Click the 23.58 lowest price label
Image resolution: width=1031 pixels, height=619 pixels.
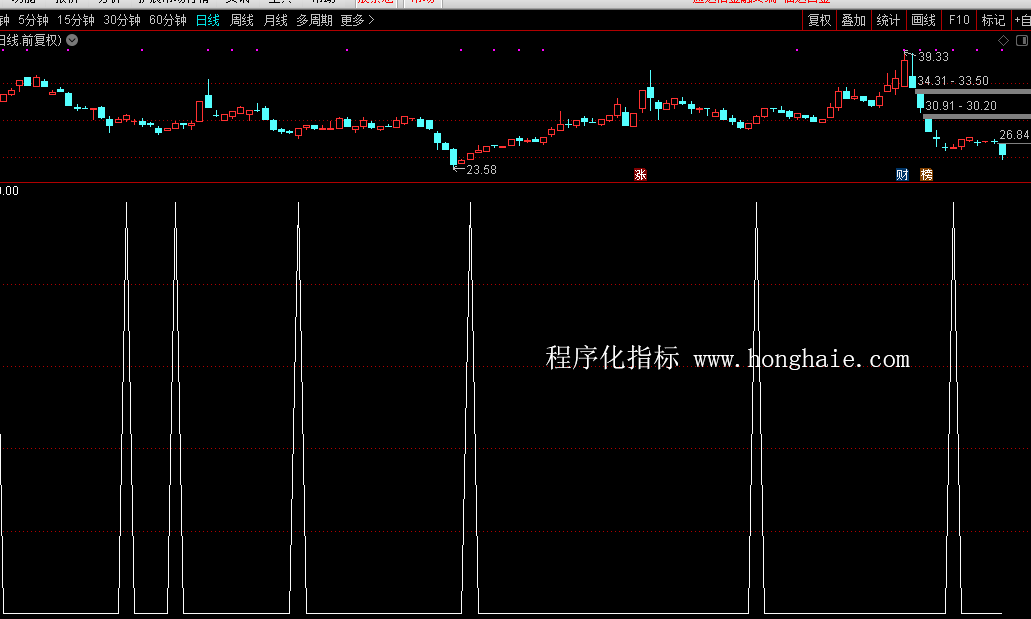481,170
